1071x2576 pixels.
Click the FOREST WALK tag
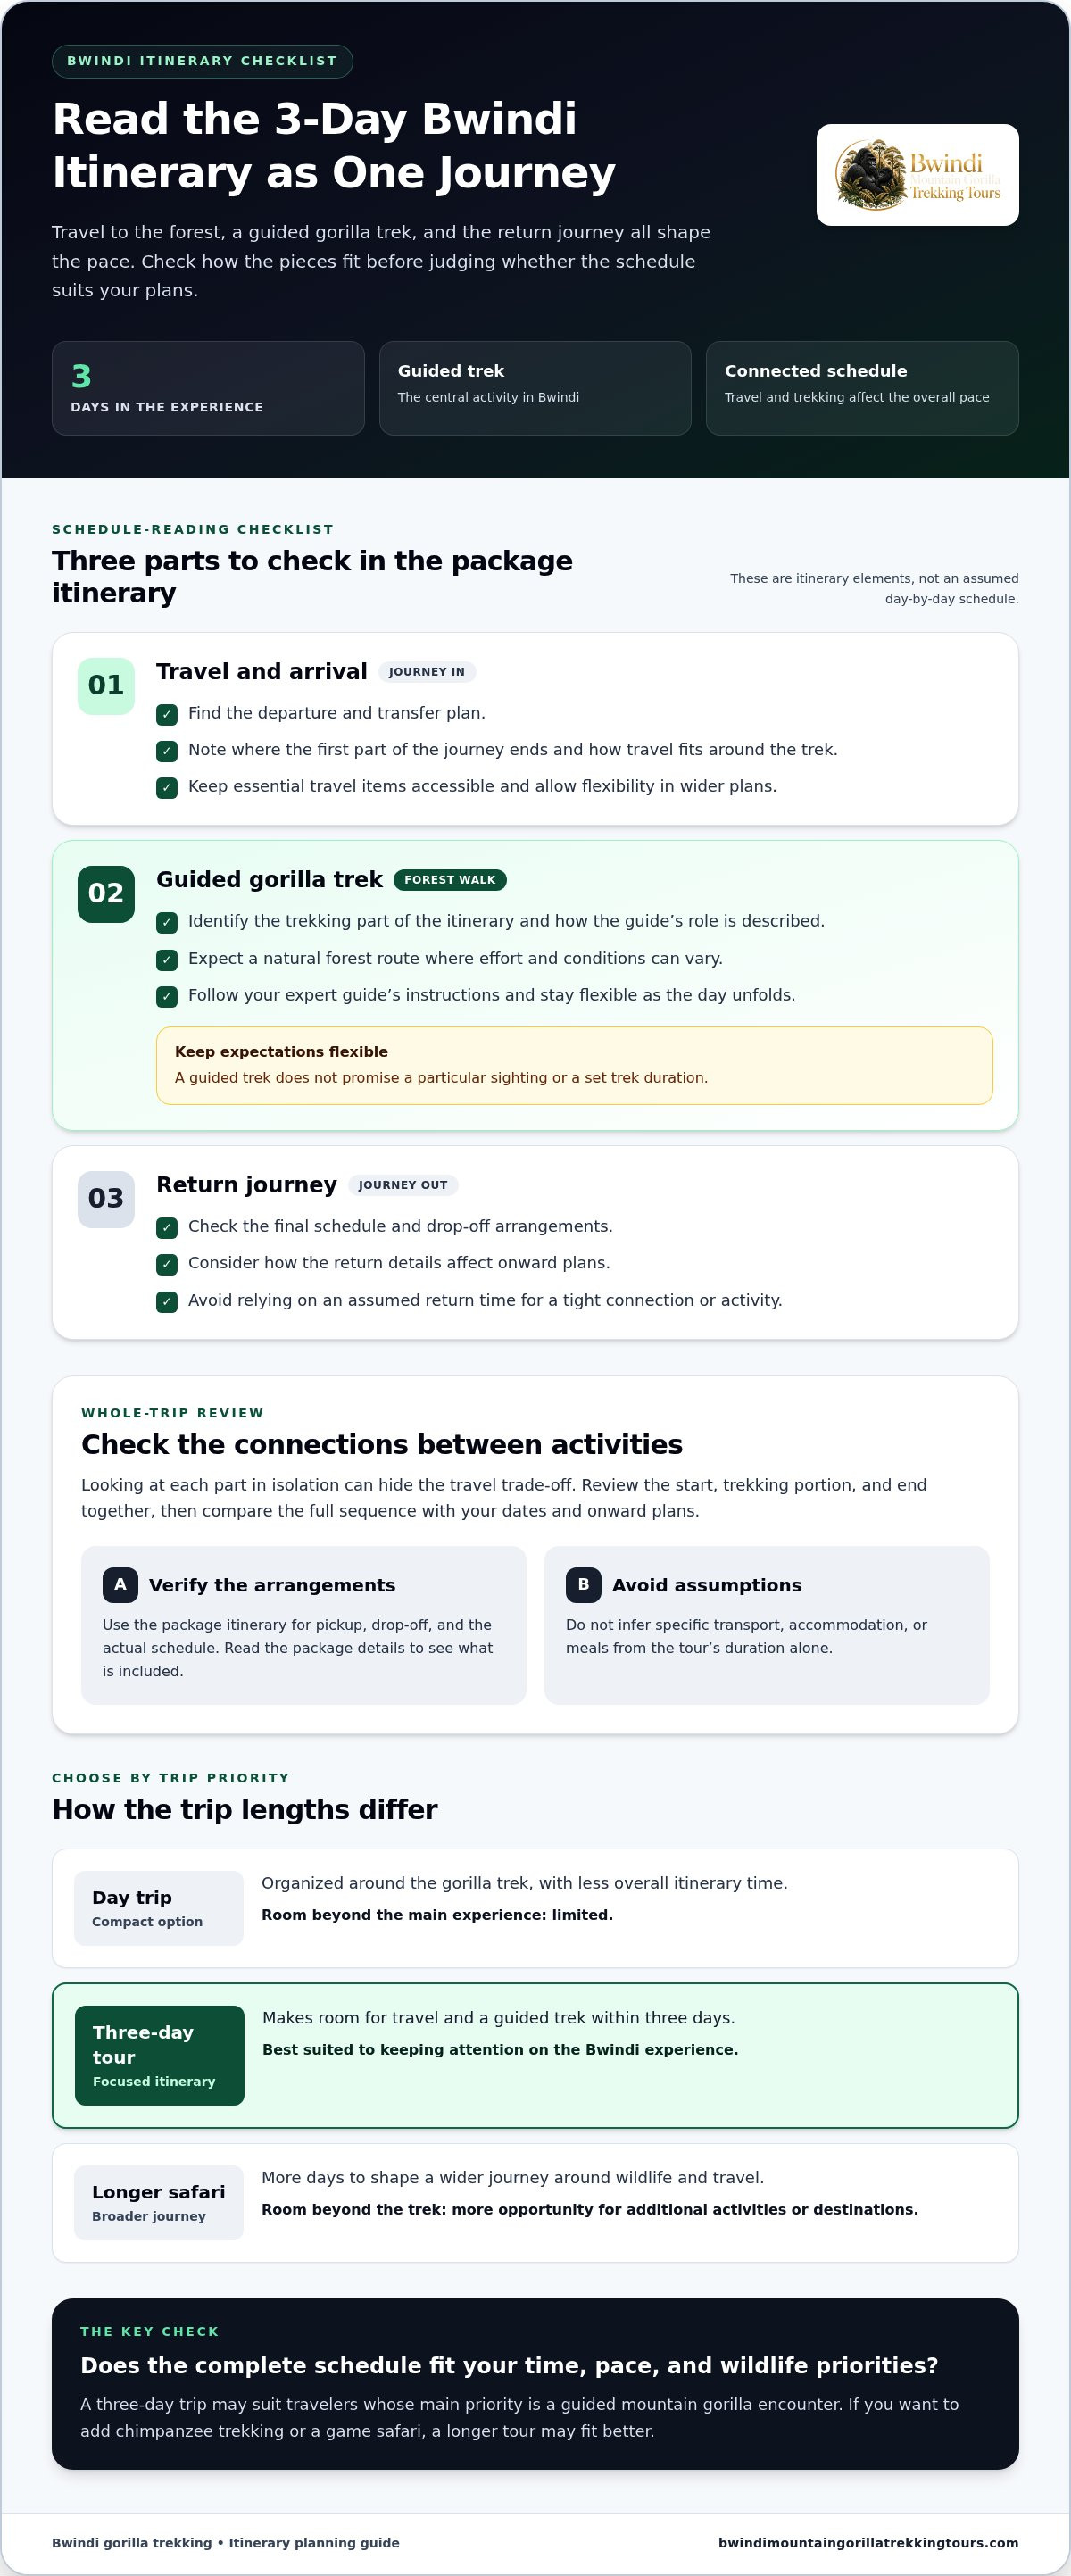coord(450,880)
